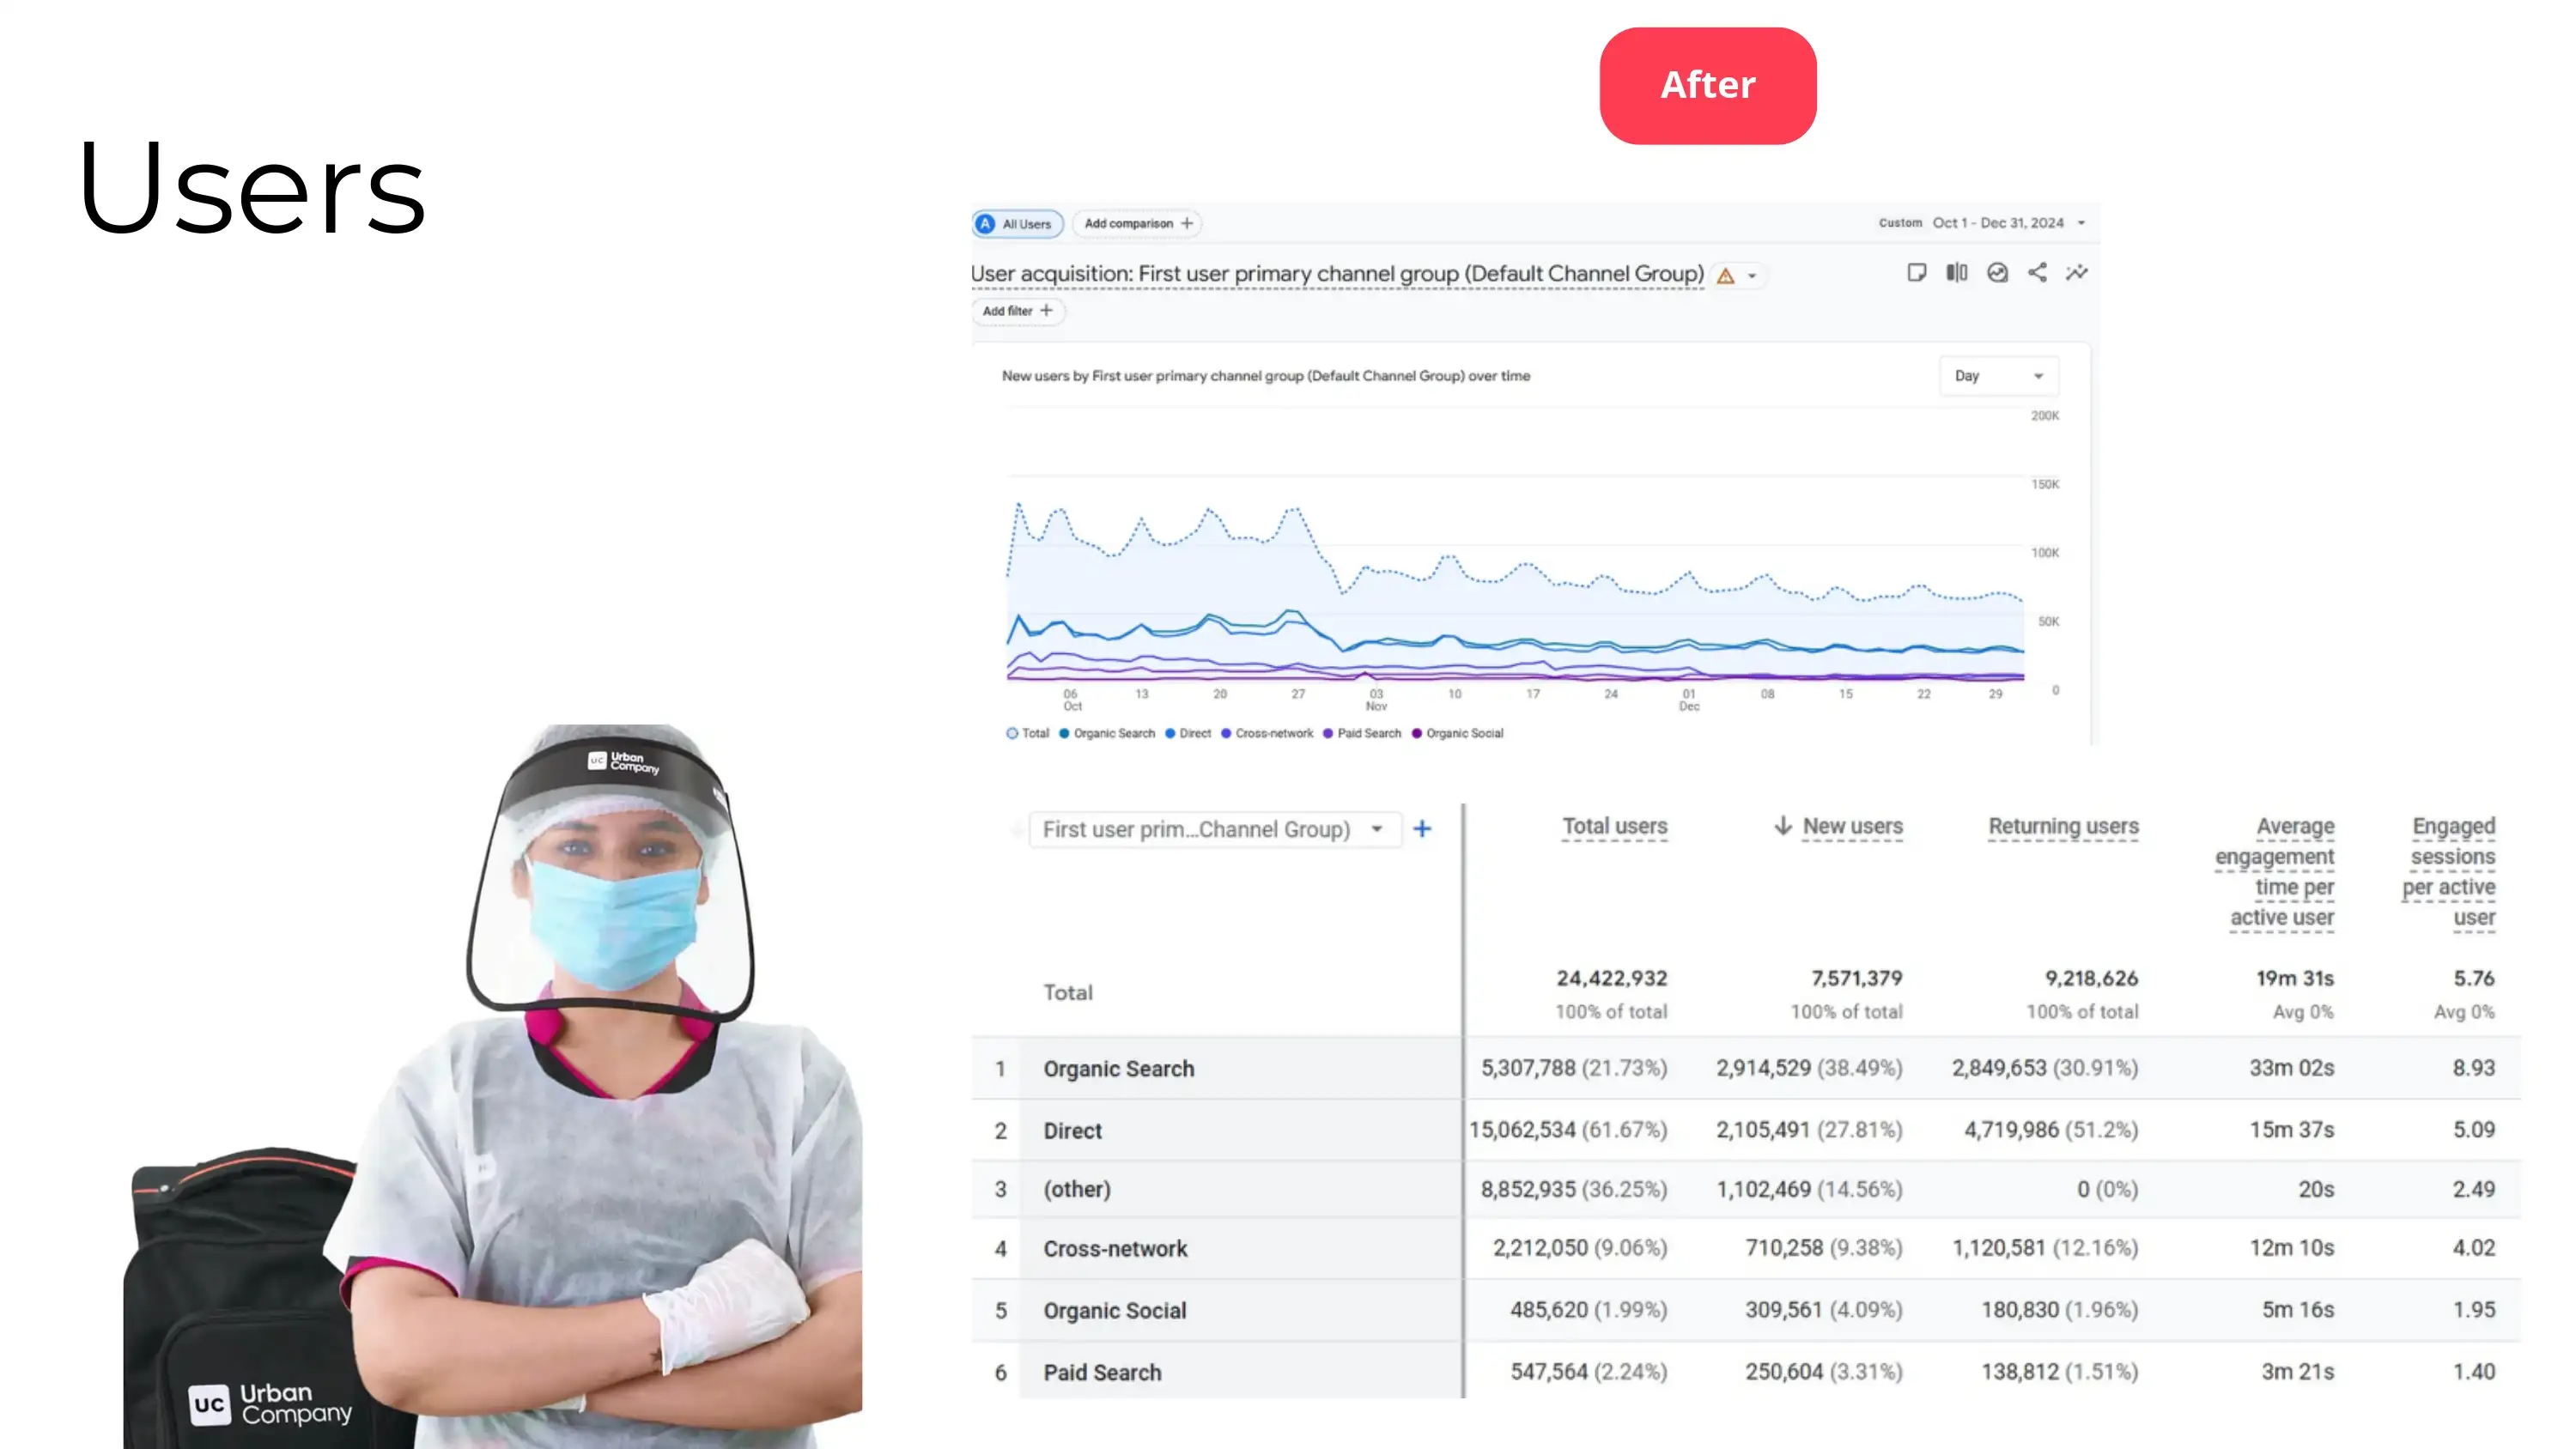Click the All Users segment chip icon
The height and width of the screenshot is (1449, 2576).
[x=986, y=223]
